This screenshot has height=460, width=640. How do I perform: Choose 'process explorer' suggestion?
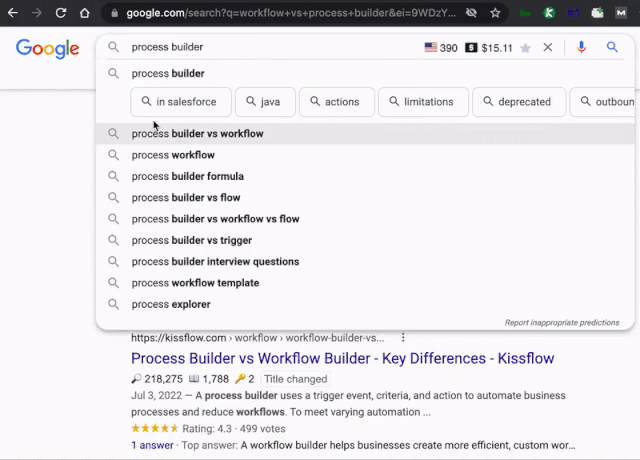point(365,304)
